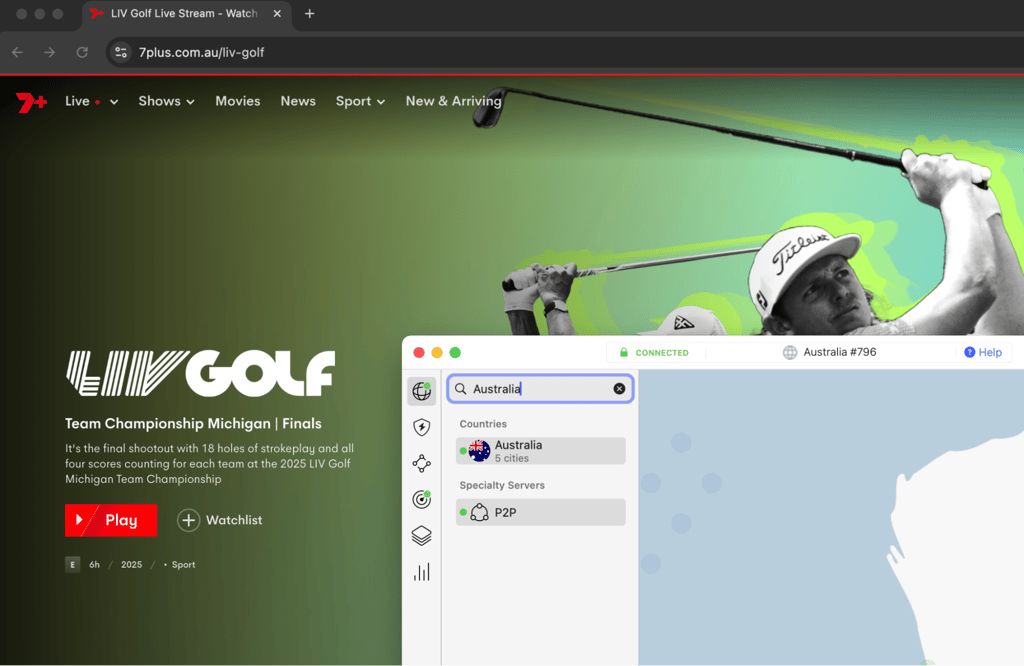This screenshot has width=1024, height=666.
Task: Reload the 7plus page
Action: 82,52
